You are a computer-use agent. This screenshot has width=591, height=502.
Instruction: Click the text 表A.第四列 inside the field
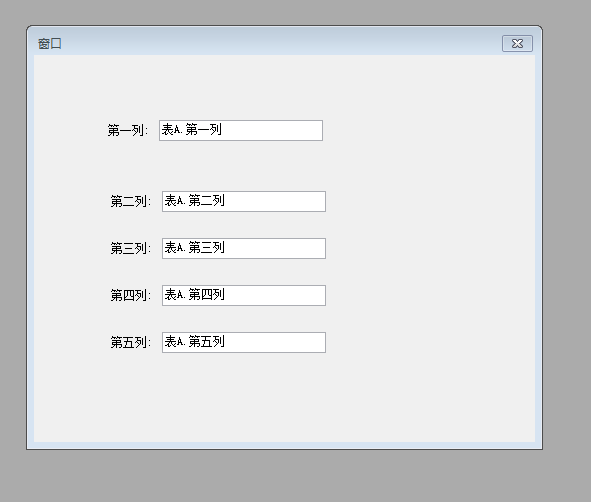194,295
